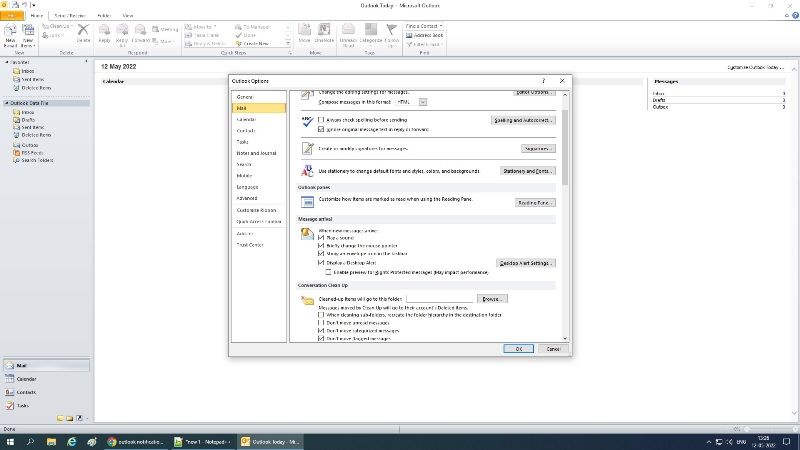Open Tasks in the bottom navigation pane

[46, 406]
